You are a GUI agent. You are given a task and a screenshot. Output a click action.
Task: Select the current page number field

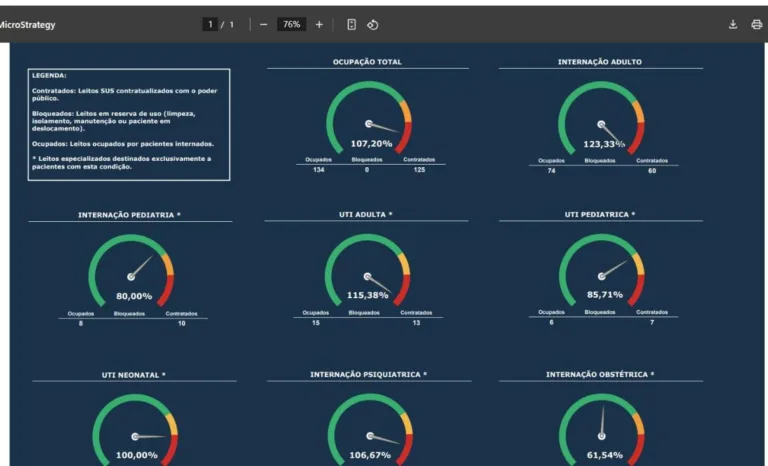pyautogui.click(x=211, y=24)
